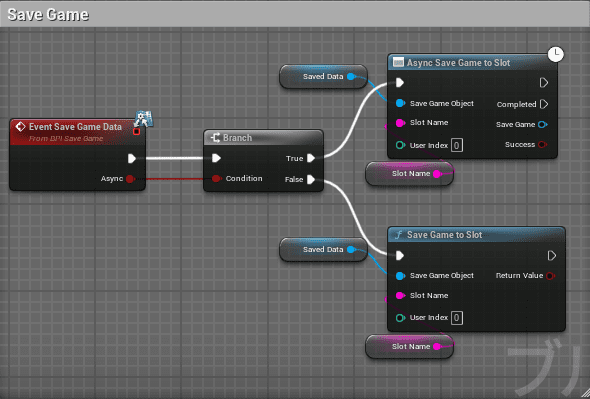This screenshot has height=399, width=590.
Task: Click the function icon on Save Game to Slot
Action: click(x=398, y=235)
